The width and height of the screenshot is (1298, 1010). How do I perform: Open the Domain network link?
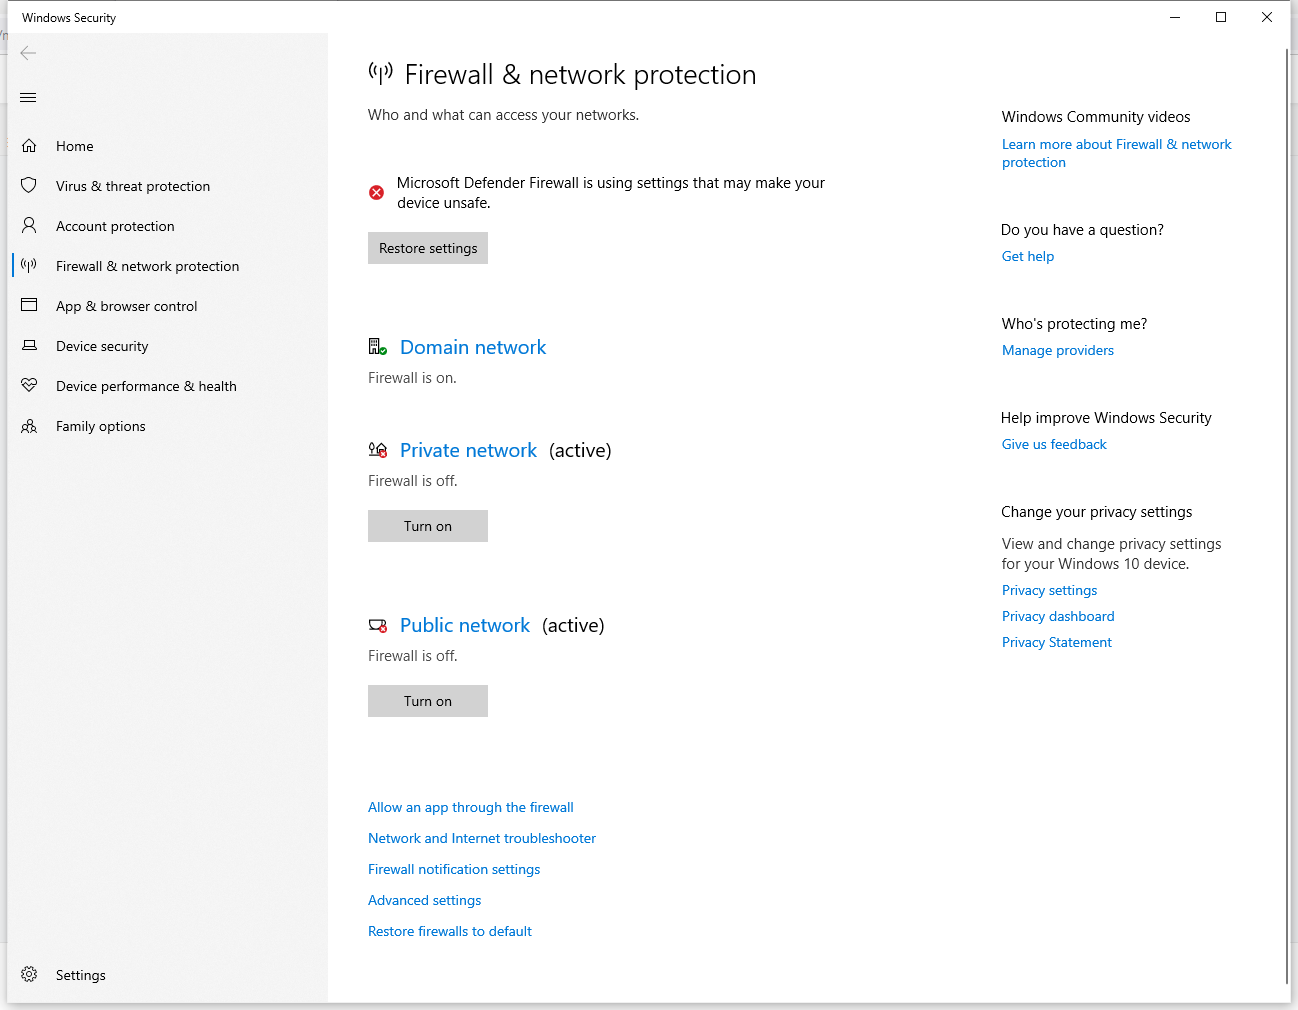coord(473,347)
